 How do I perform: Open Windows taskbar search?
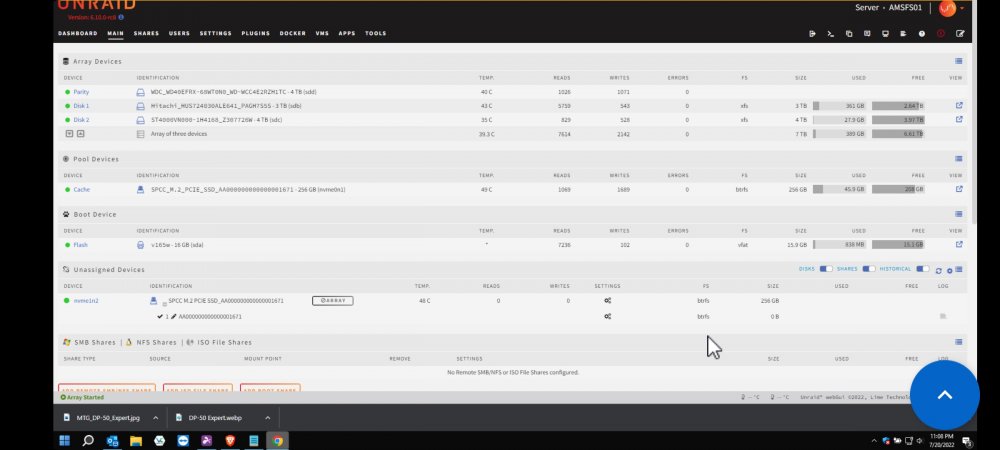(x=88, y=440)
